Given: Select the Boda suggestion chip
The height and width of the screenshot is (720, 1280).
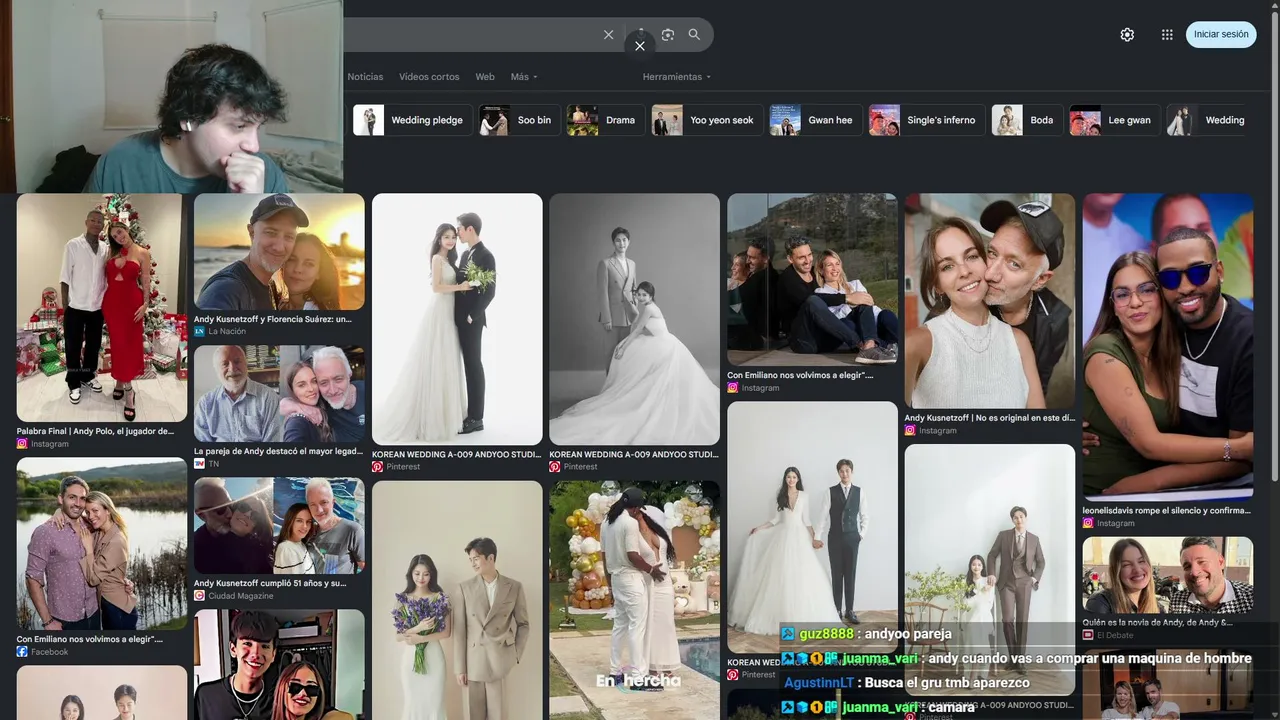Looking at the screenshot, I should 1027,120.
